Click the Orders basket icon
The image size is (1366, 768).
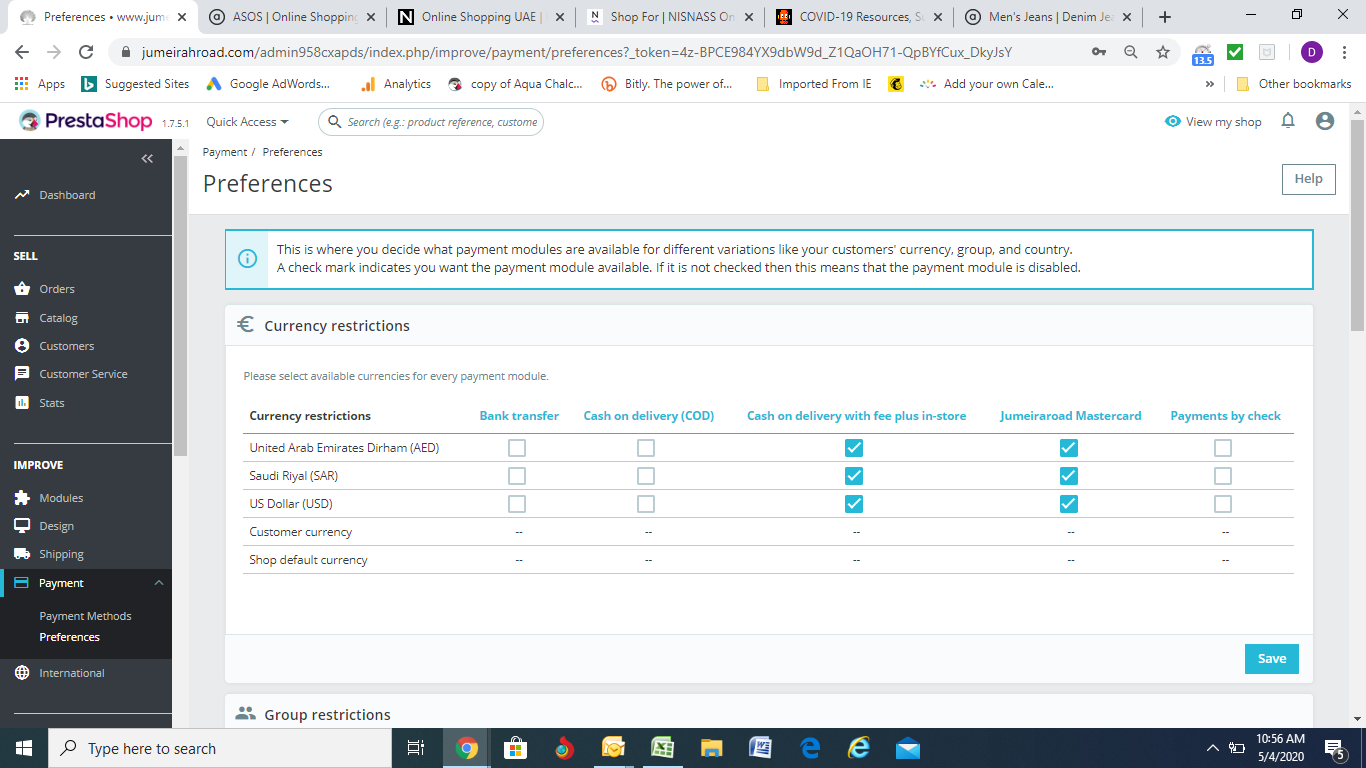(x=22, y=289)
